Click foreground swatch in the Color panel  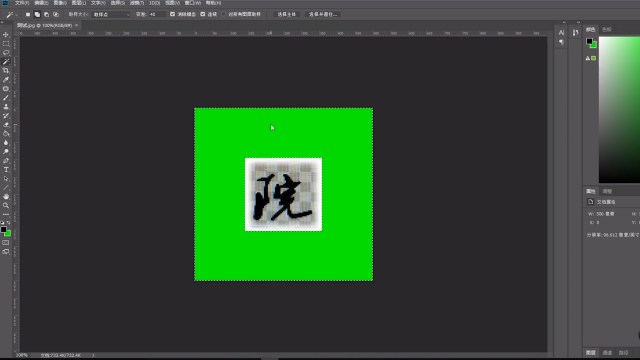(x=589, y=41)
